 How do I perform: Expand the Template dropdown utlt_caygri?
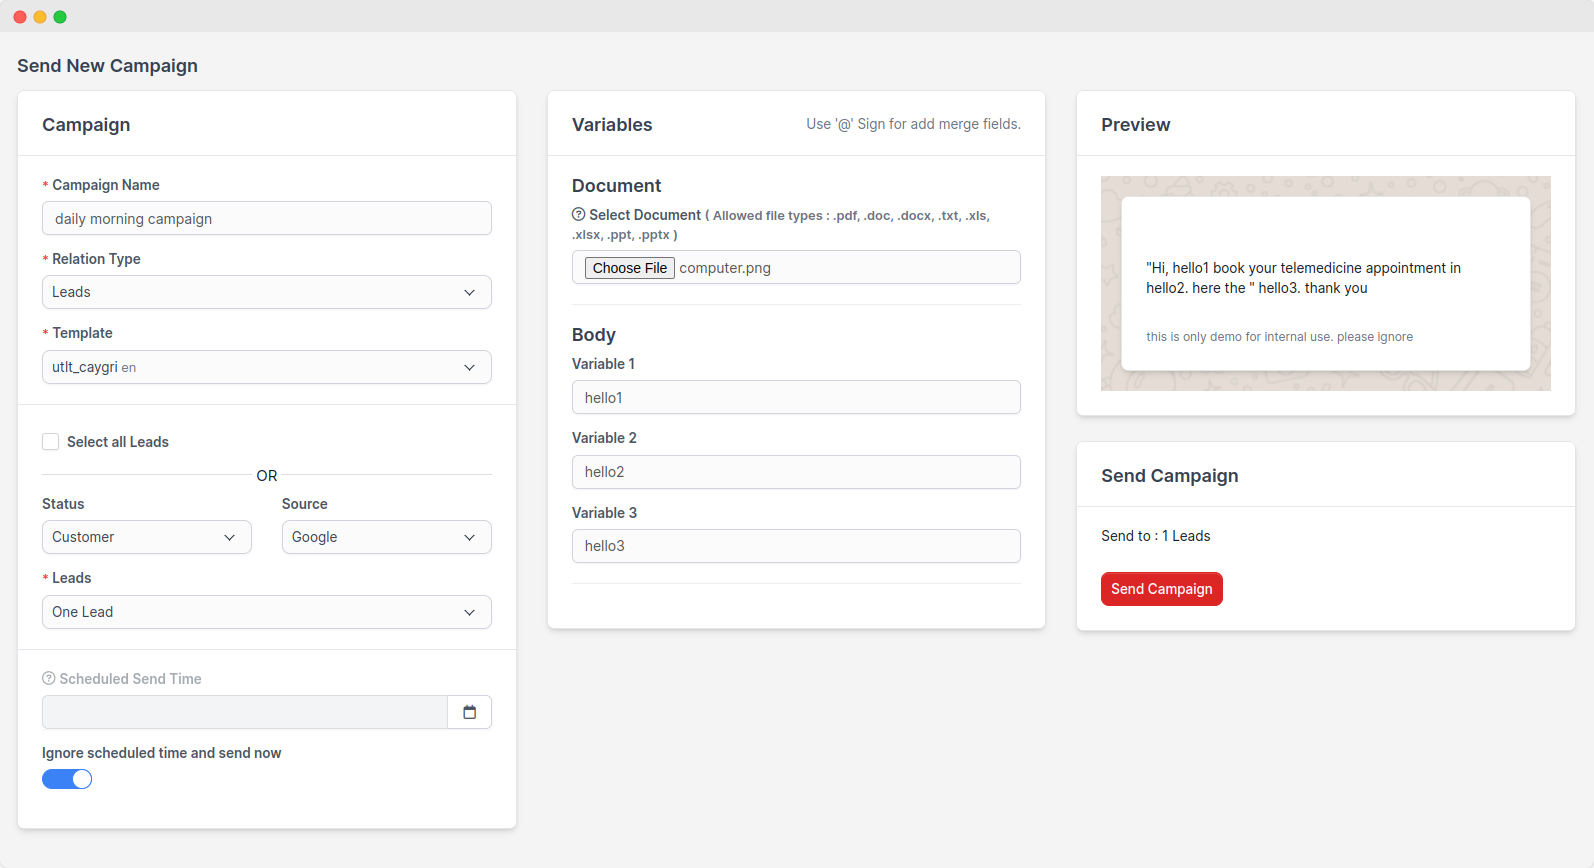click(x=266, y=367)
